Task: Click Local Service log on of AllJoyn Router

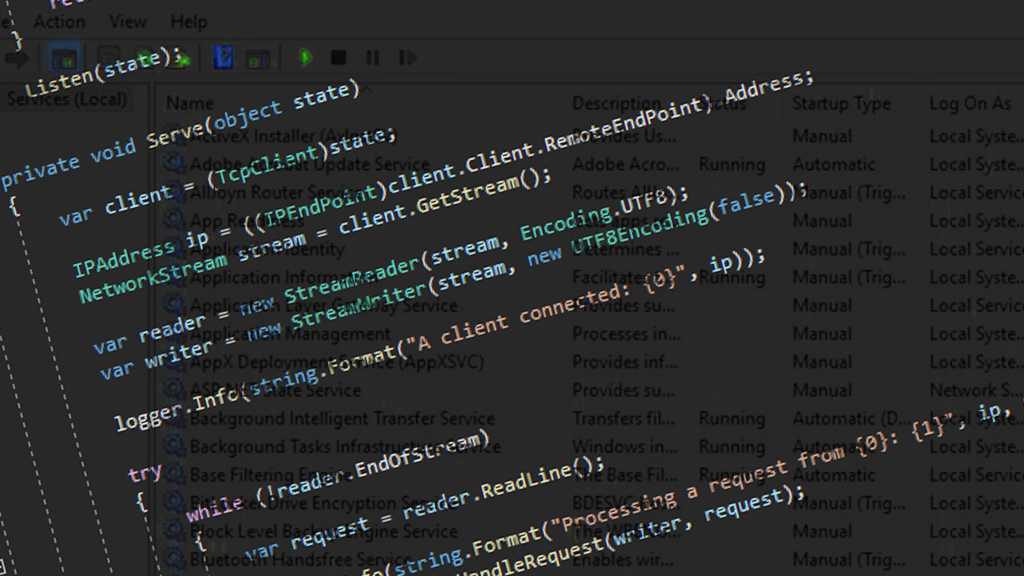Action: point(976,193)
